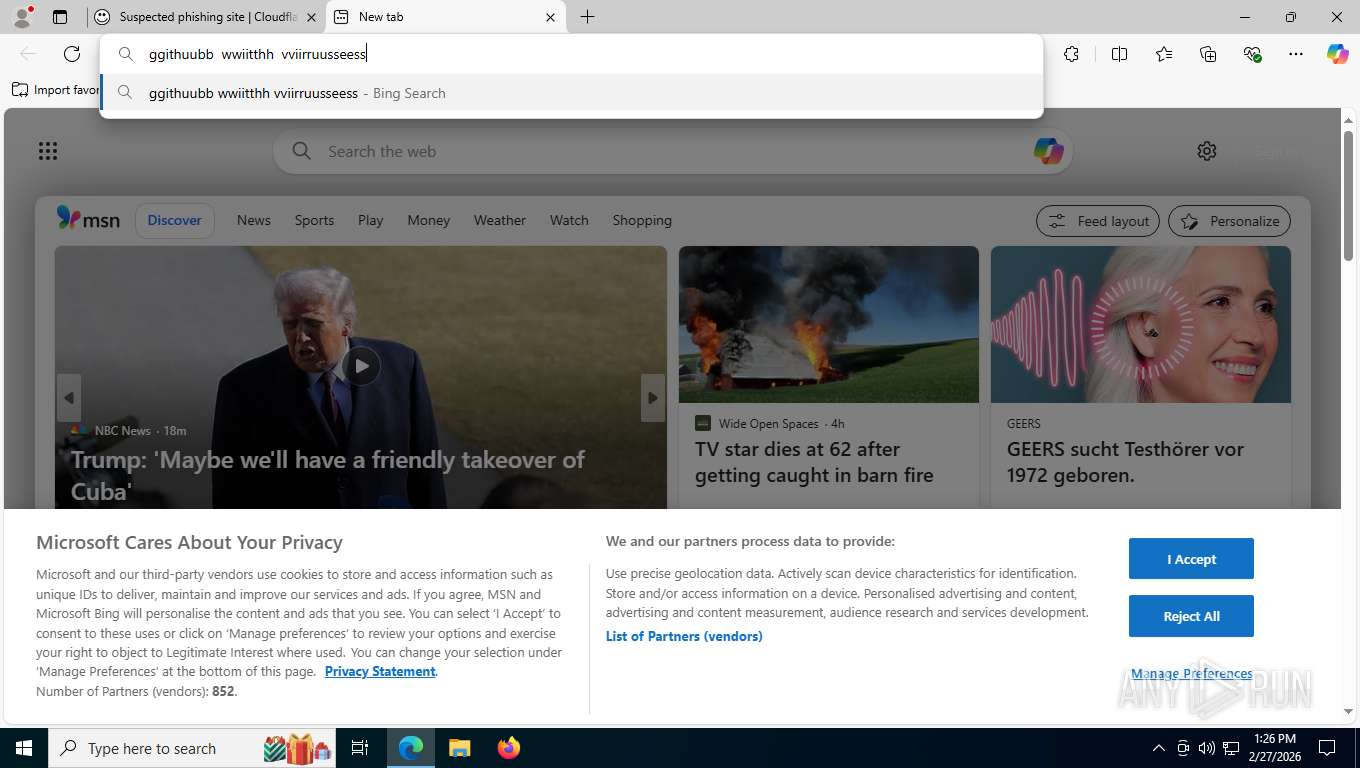Open the Favorites star icon
The height and width of the screenshot is (768, 1360).
pyautogui.click(x=1164, y=54)
